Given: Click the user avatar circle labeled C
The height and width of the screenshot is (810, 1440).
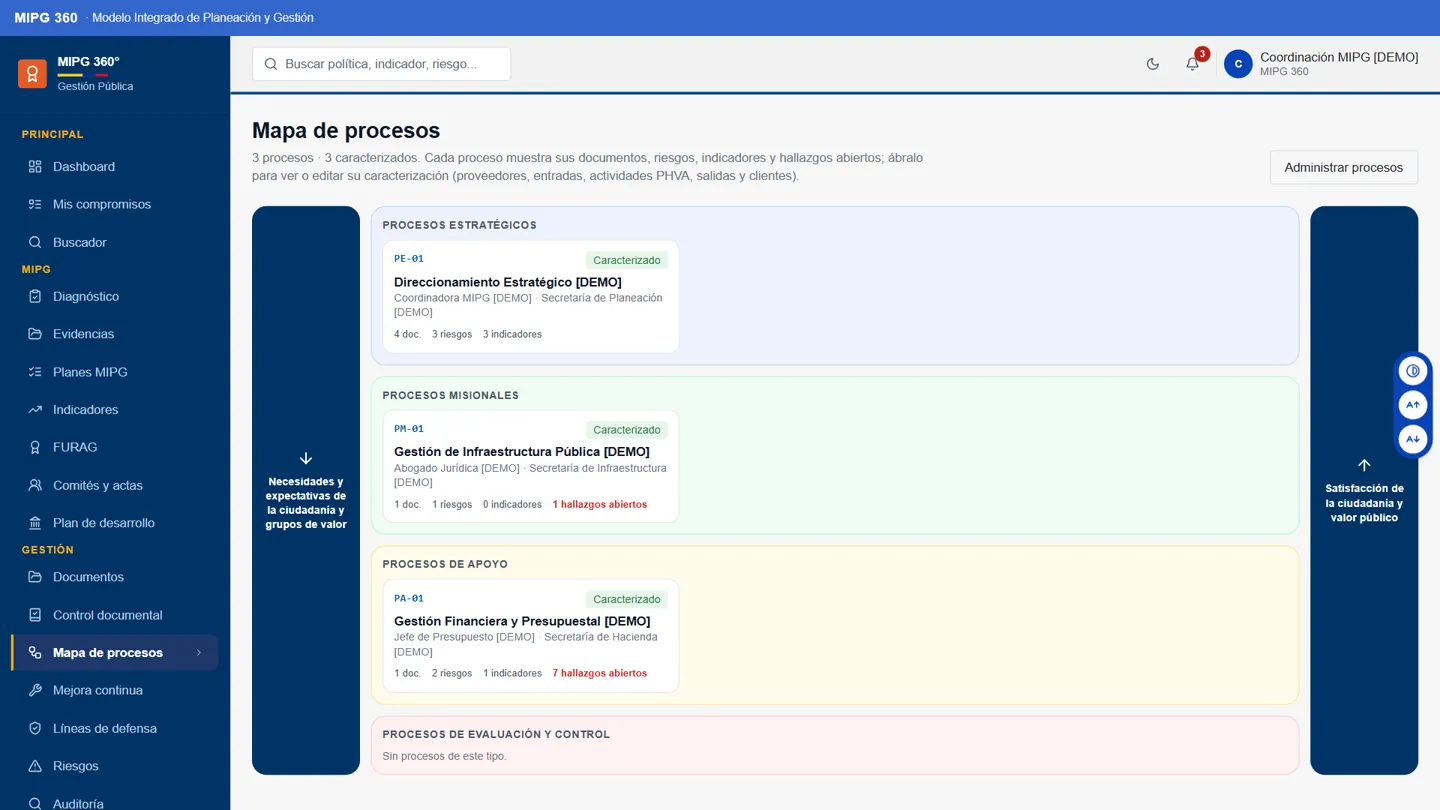Looking at the screenshot, I should pos(1238,64).
